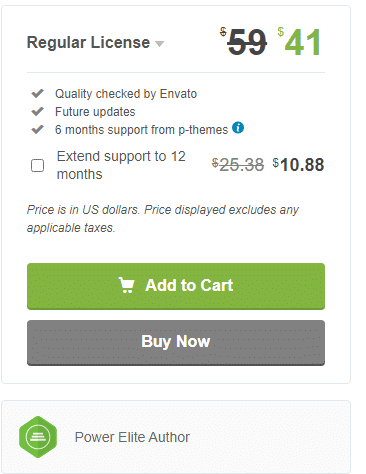The height and width of the screenshot is (474, 366).
Task: Click the Quality checked by Envato text
Action: (126, 94)
